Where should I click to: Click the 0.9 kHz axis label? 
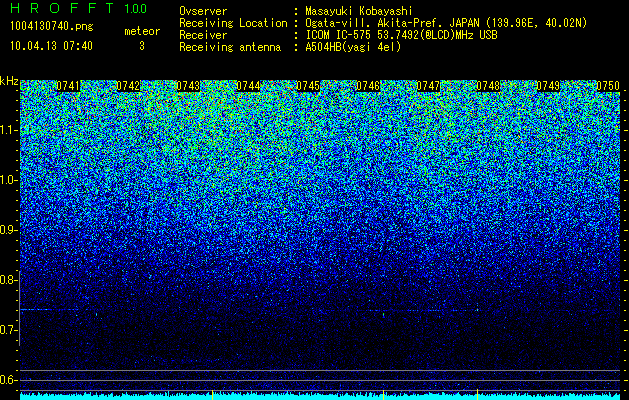(9, 230)
